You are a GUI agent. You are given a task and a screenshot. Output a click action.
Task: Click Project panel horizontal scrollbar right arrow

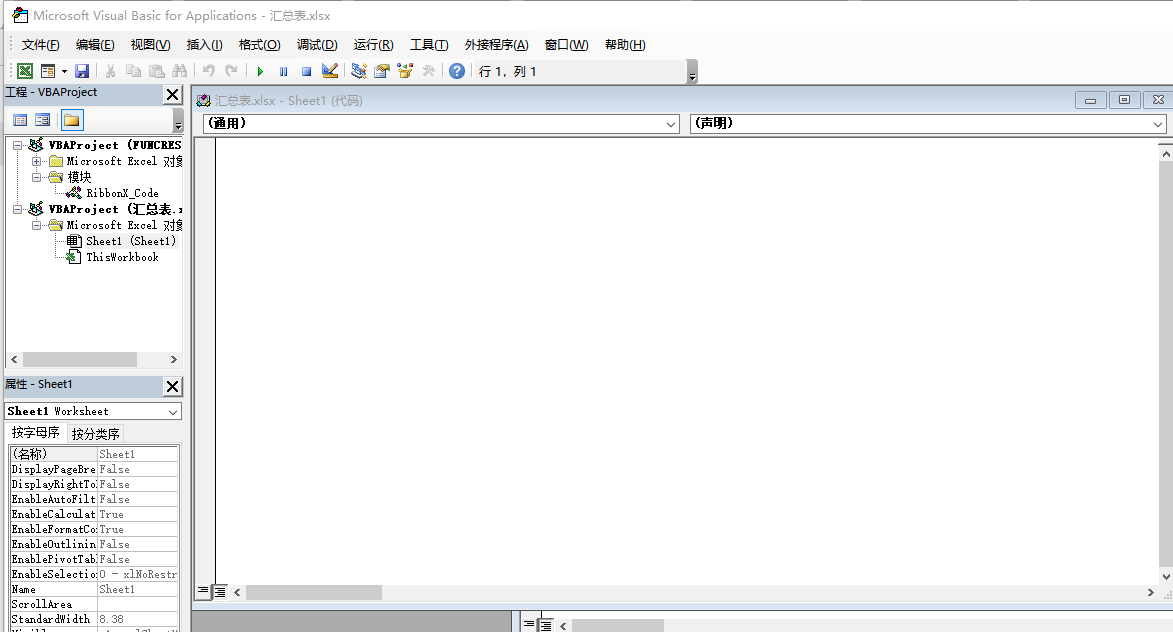tap(174, 360)
